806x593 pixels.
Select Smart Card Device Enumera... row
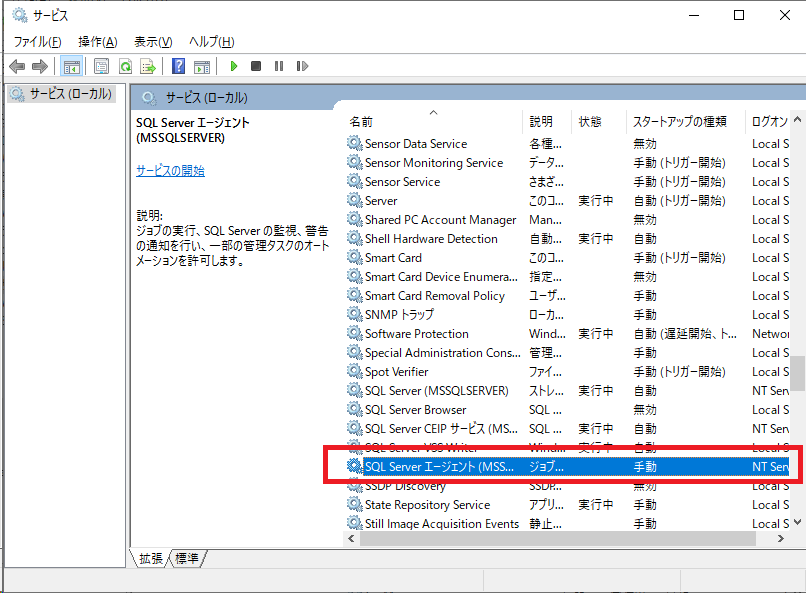(567, 277)
